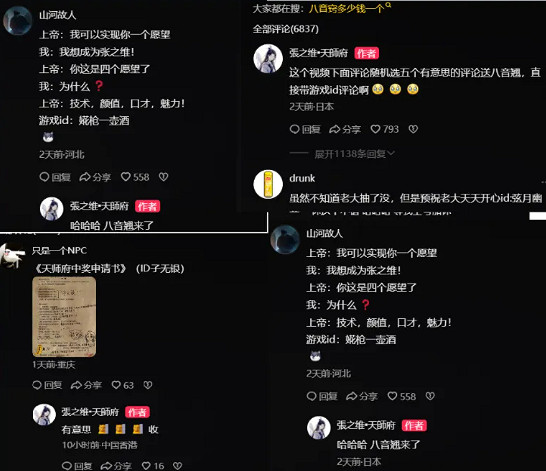Search the suggested term 八音窍多少钱一个
This screenshot has height=471, width=546.
[x=346, y=8]
